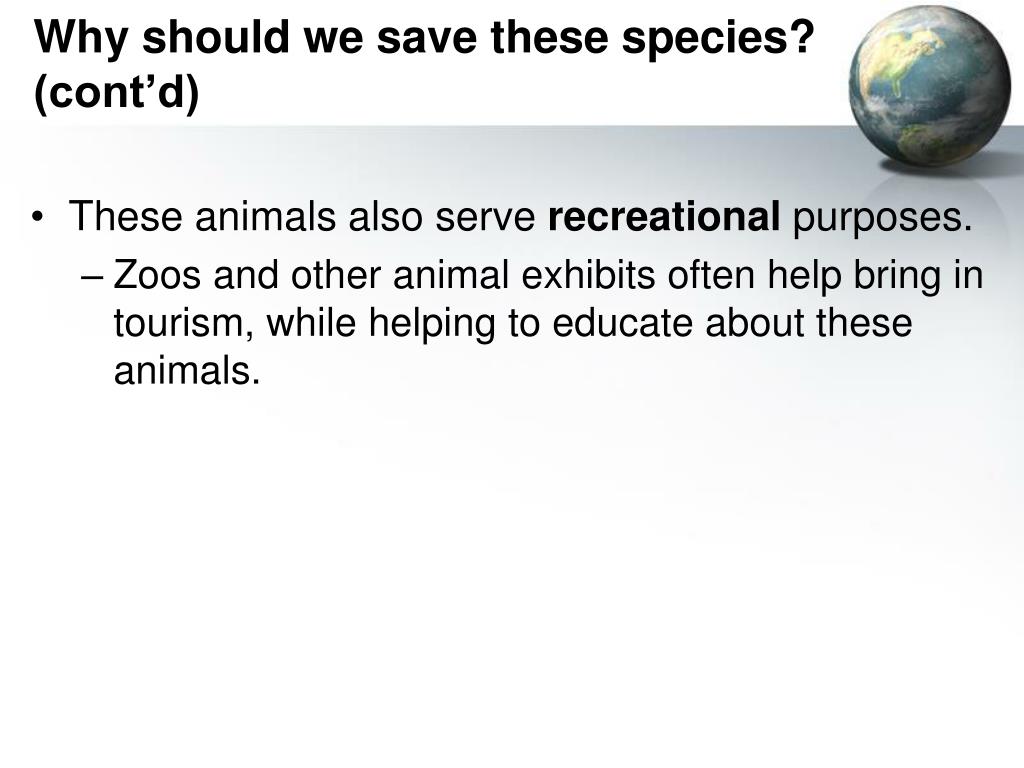Select the word 'often' in sub-bullet
1024x768 pixels.
click(x=711, y=275)
